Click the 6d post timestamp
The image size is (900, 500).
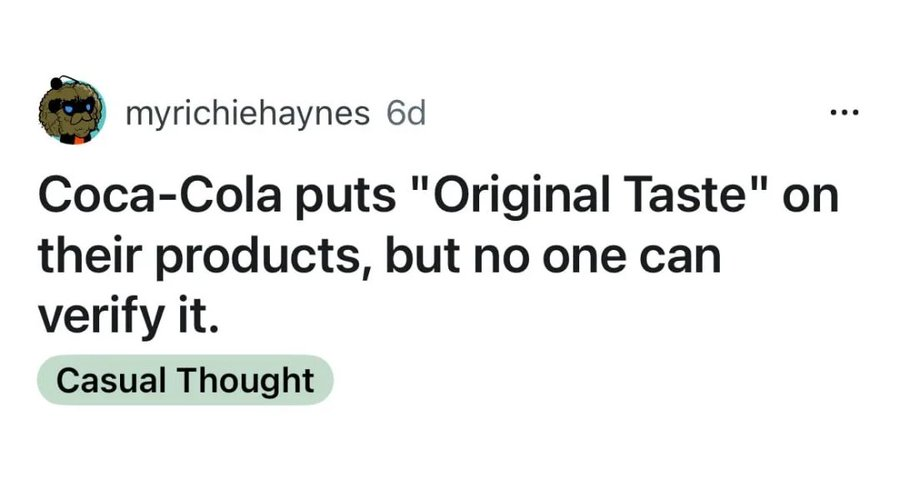pos(406,113)
